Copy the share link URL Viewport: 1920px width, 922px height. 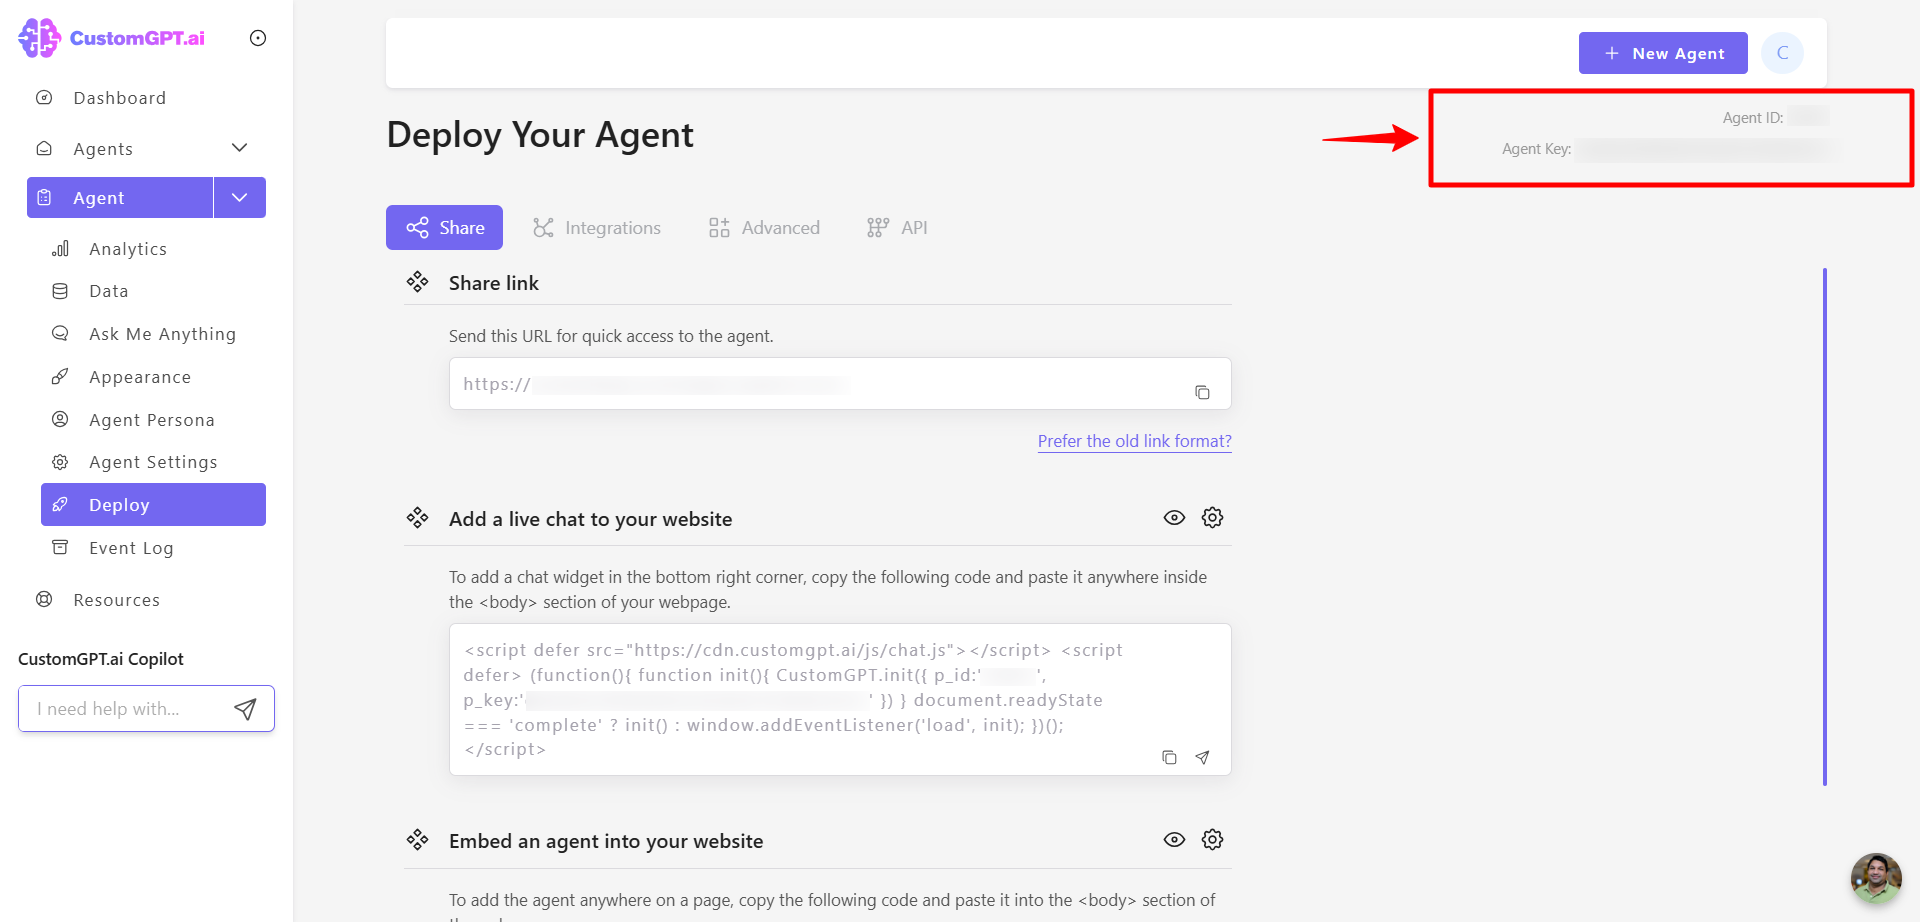[x=1202, y=392]
